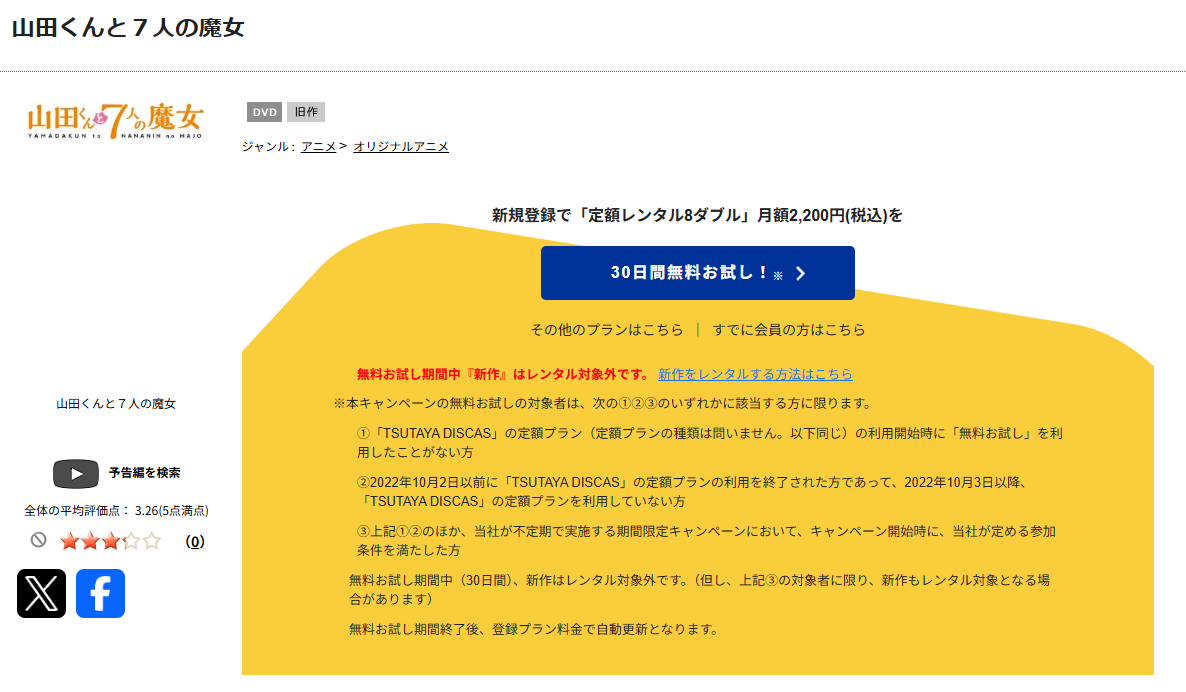This screenshot has width=1186, height=692.
Task: Click the red notice 無料お試し期間中『新作』はレンタル対象外です。
Action: (x=503, y=374)
